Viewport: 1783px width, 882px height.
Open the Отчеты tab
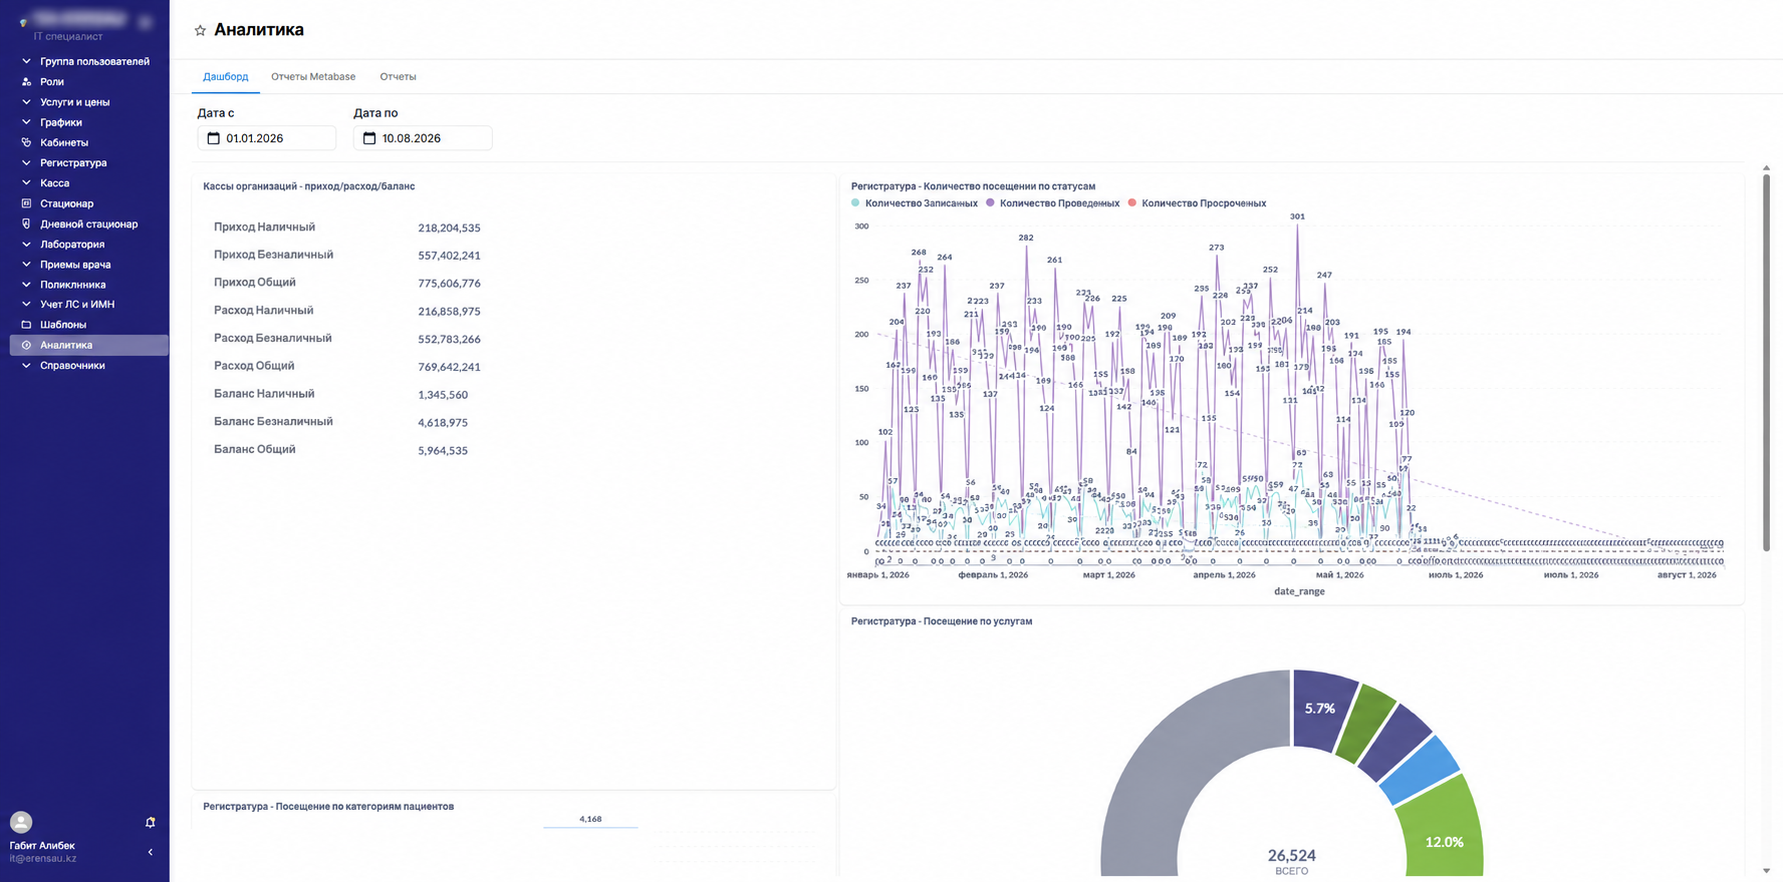(398, 77)
